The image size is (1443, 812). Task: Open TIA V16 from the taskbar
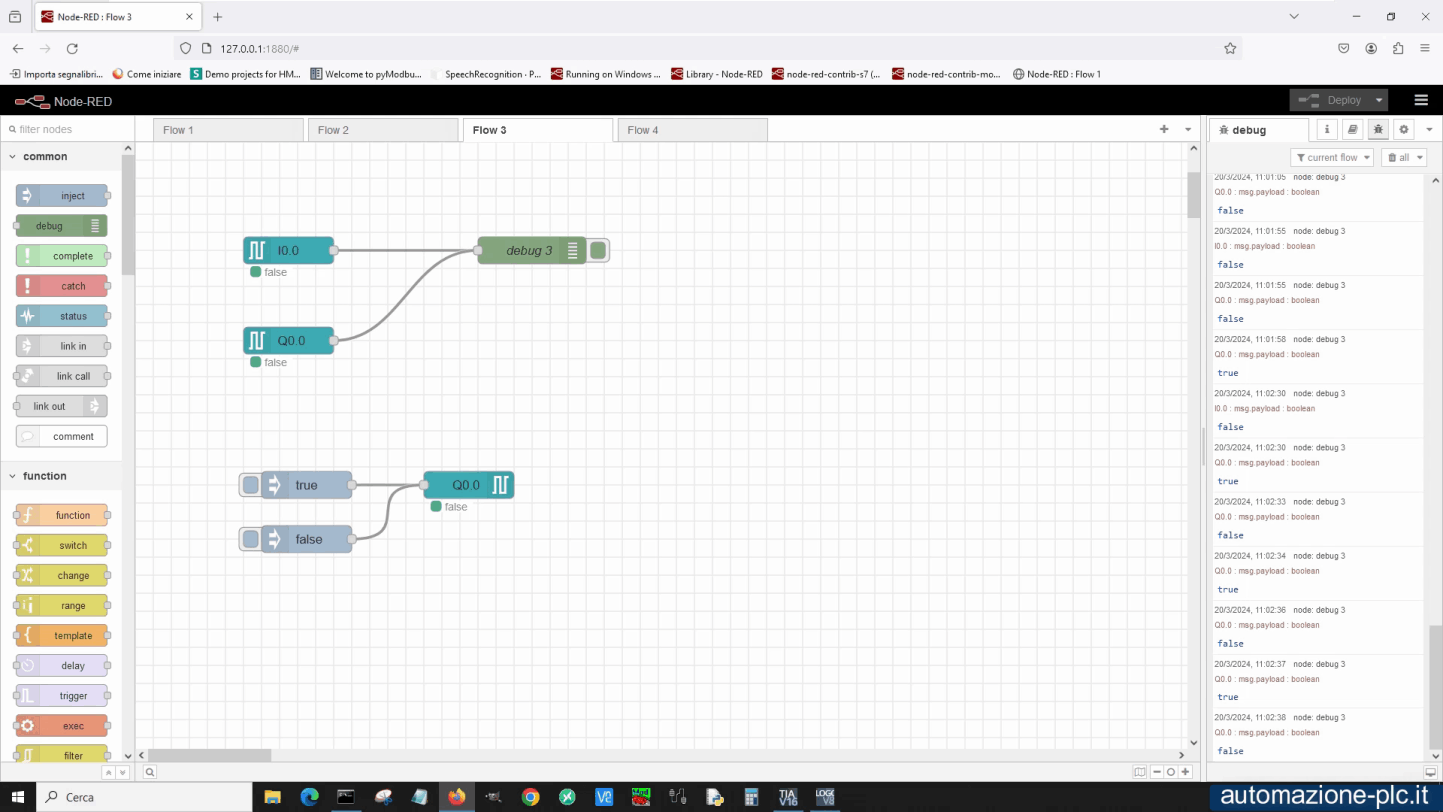point(788,797)
